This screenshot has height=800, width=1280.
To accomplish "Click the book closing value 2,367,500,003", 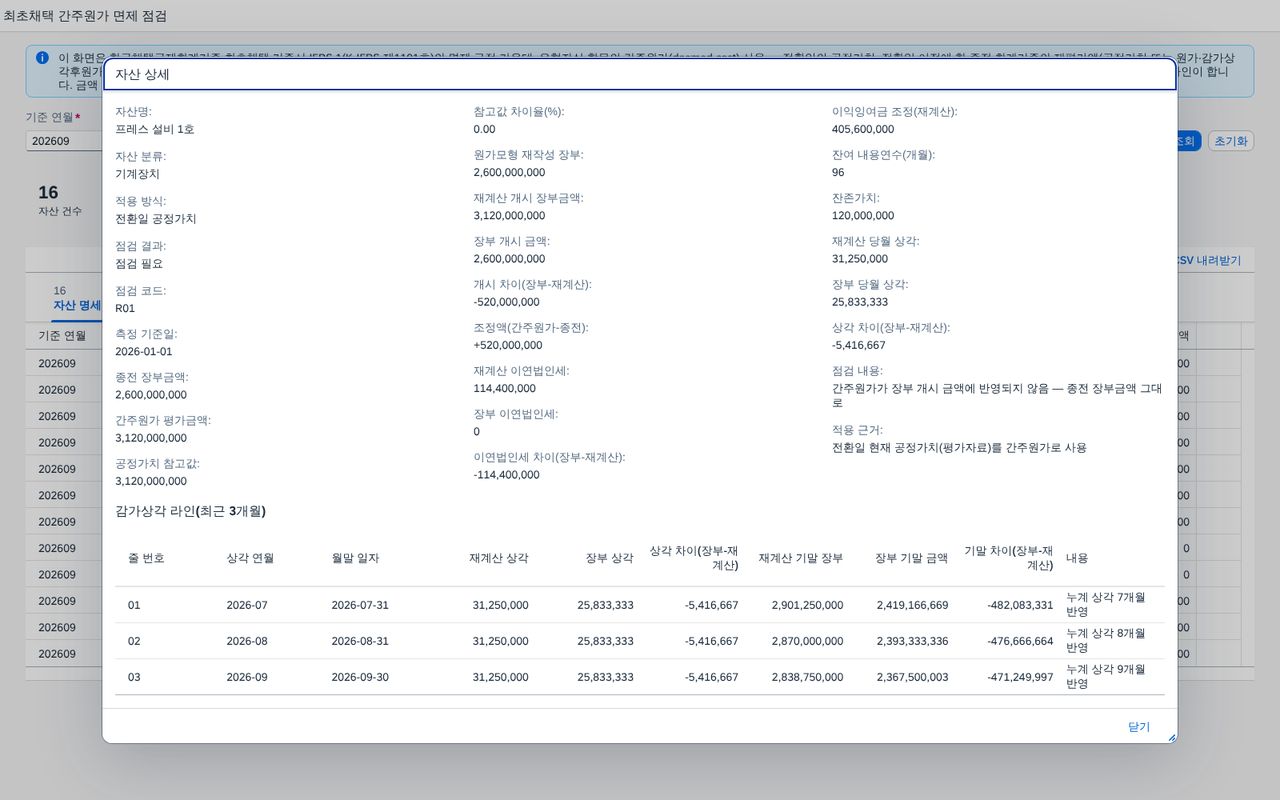I will [913, 677].
